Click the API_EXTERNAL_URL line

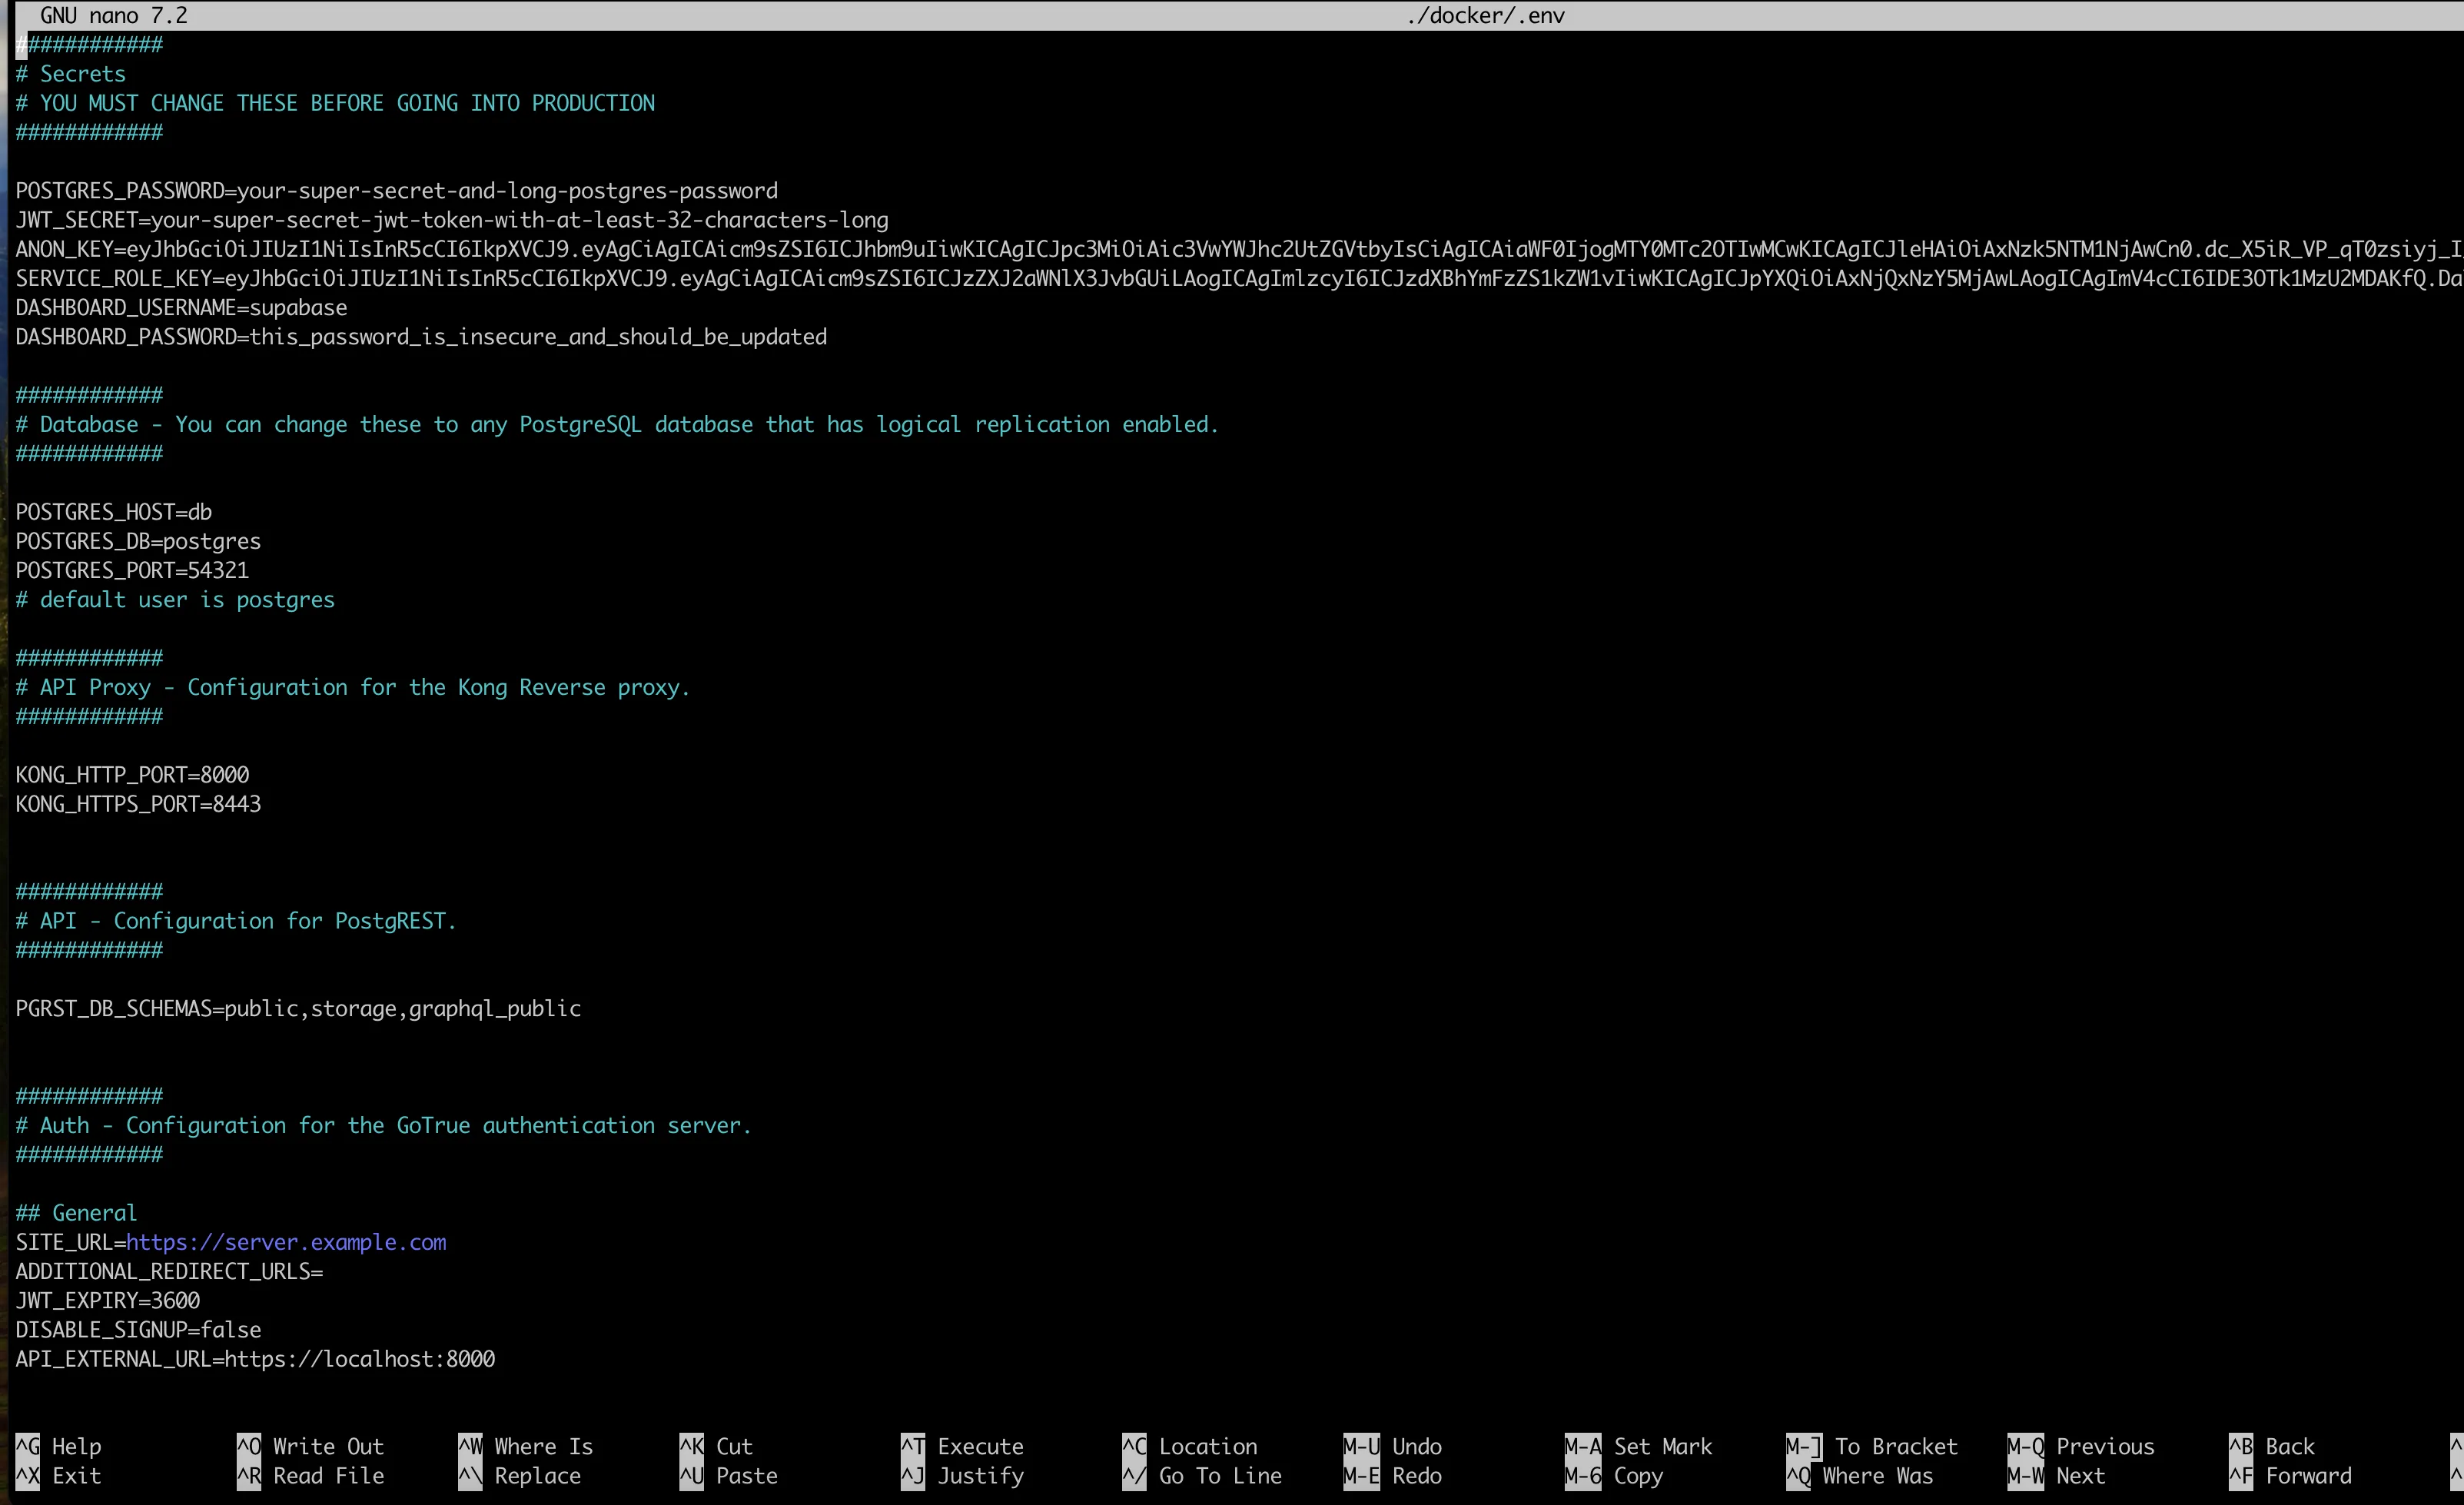(x=255, y=1358)
